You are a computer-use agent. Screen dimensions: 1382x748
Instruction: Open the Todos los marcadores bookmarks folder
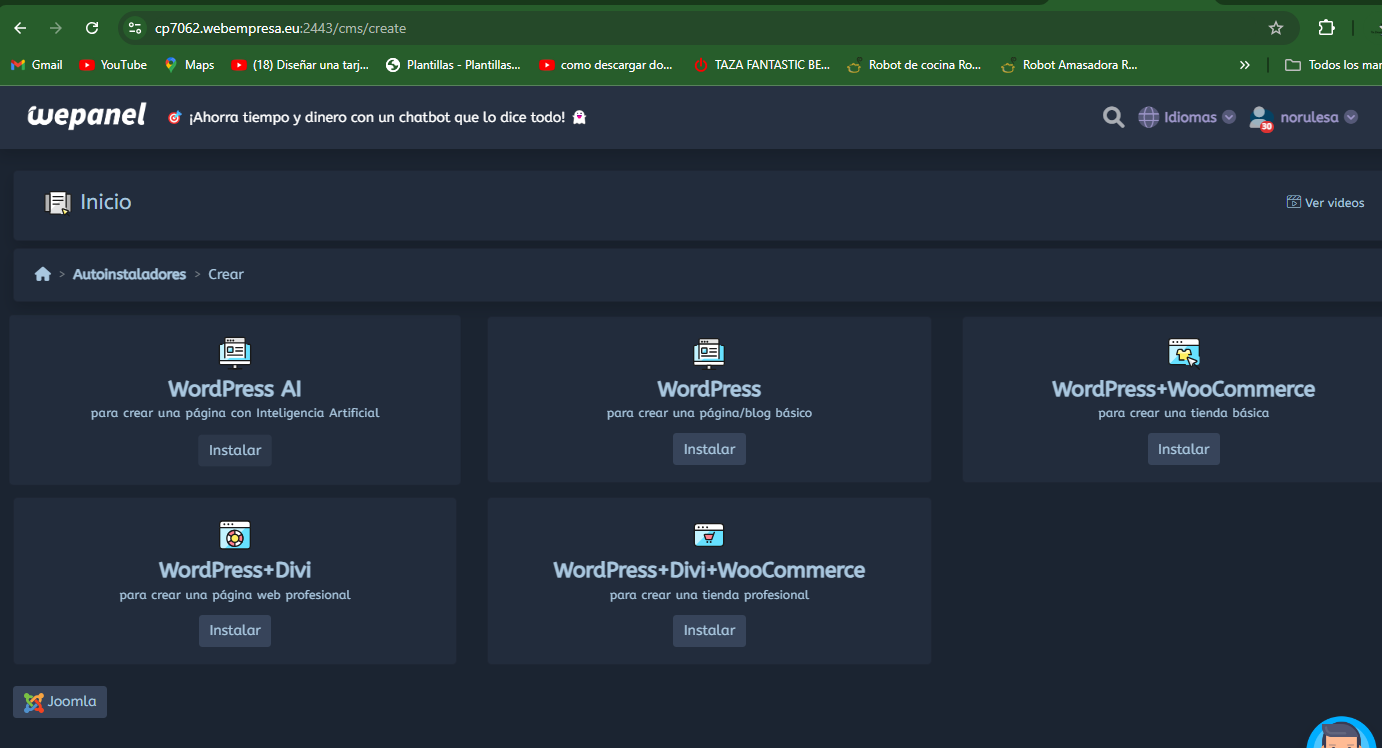click(1332, 65)
